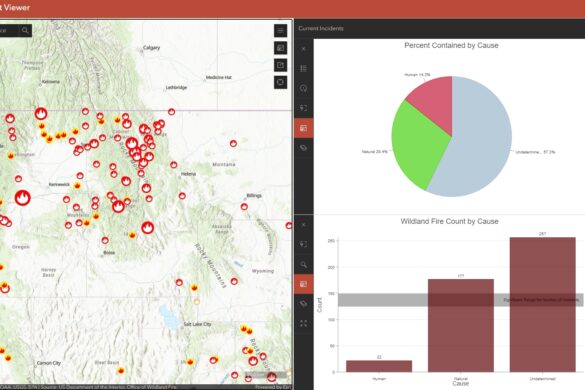Click the circular refresh map button
This screenshot has height=390, width=585.
(x=280, y=82)
